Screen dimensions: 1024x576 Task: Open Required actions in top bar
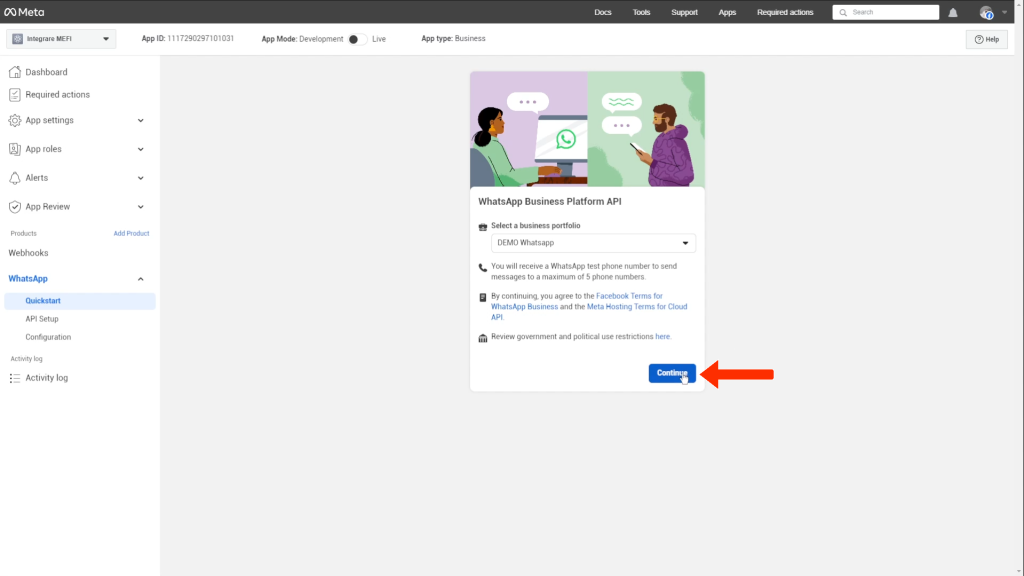coord(785,12)
